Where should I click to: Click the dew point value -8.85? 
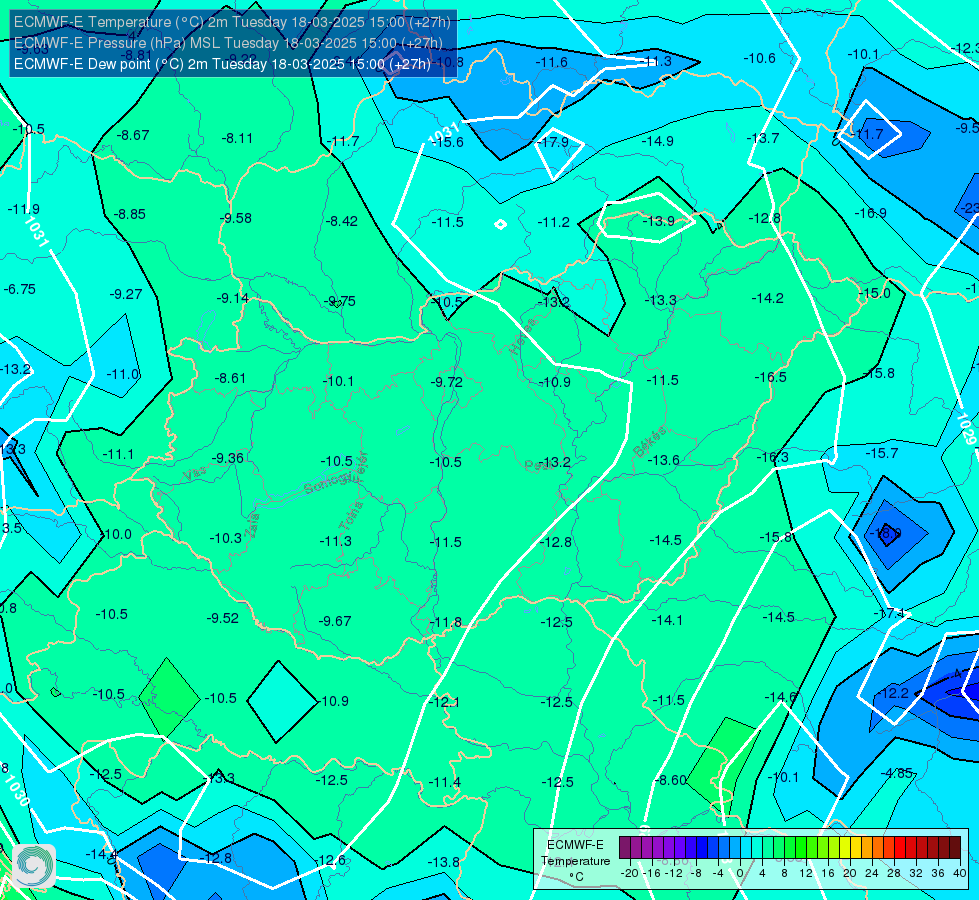[129, 214]
